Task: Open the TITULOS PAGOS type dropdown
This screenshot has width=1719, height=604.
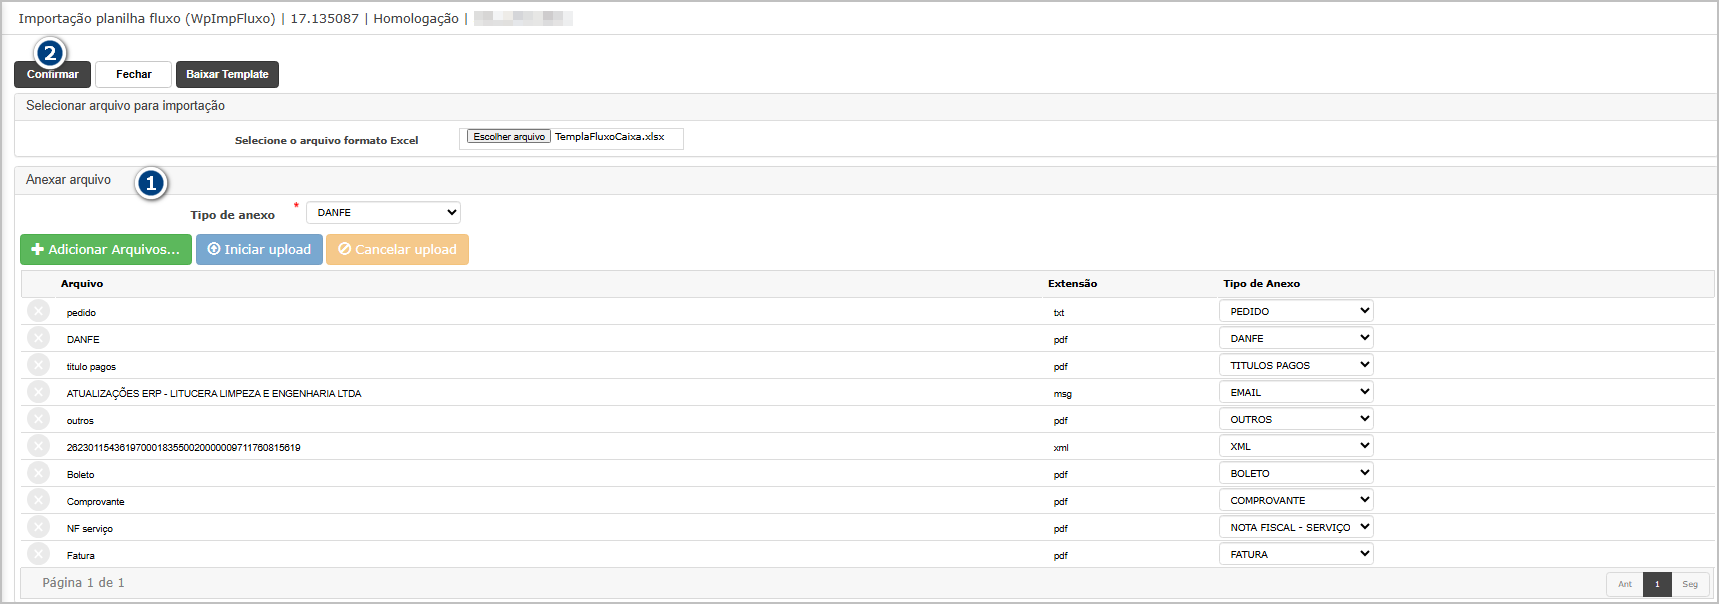Action: point(1295,365)
